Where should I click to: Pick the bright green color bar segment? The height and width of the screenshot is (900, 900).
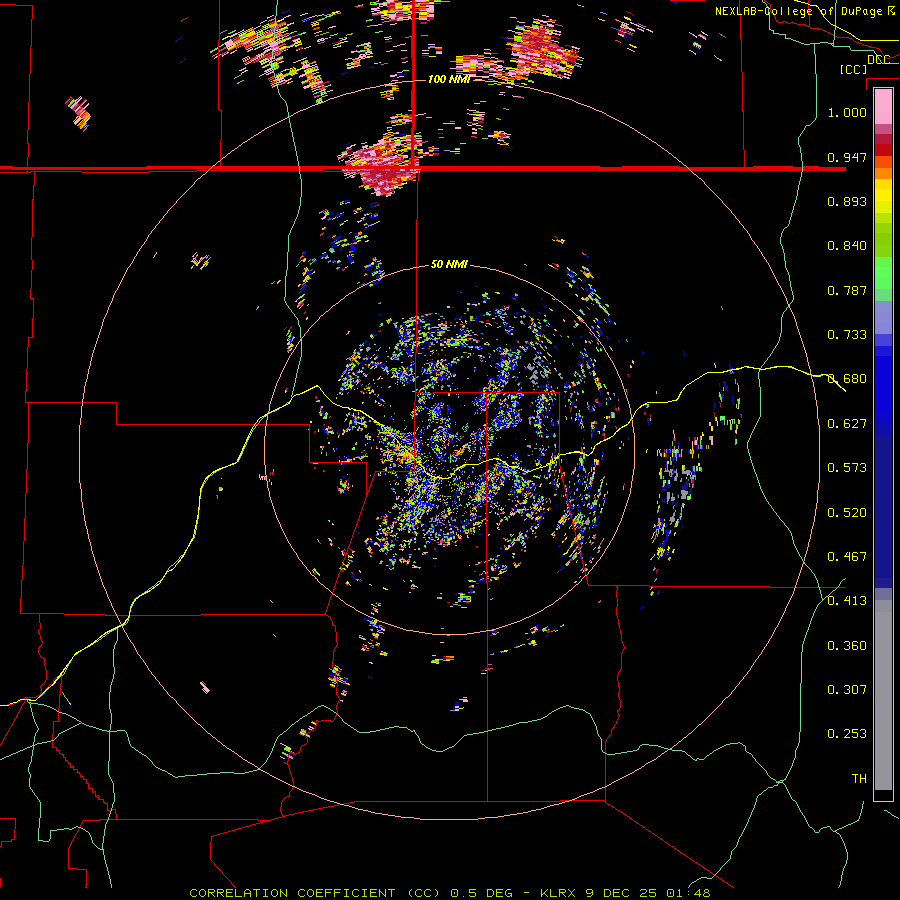click(x=883, y=273)
